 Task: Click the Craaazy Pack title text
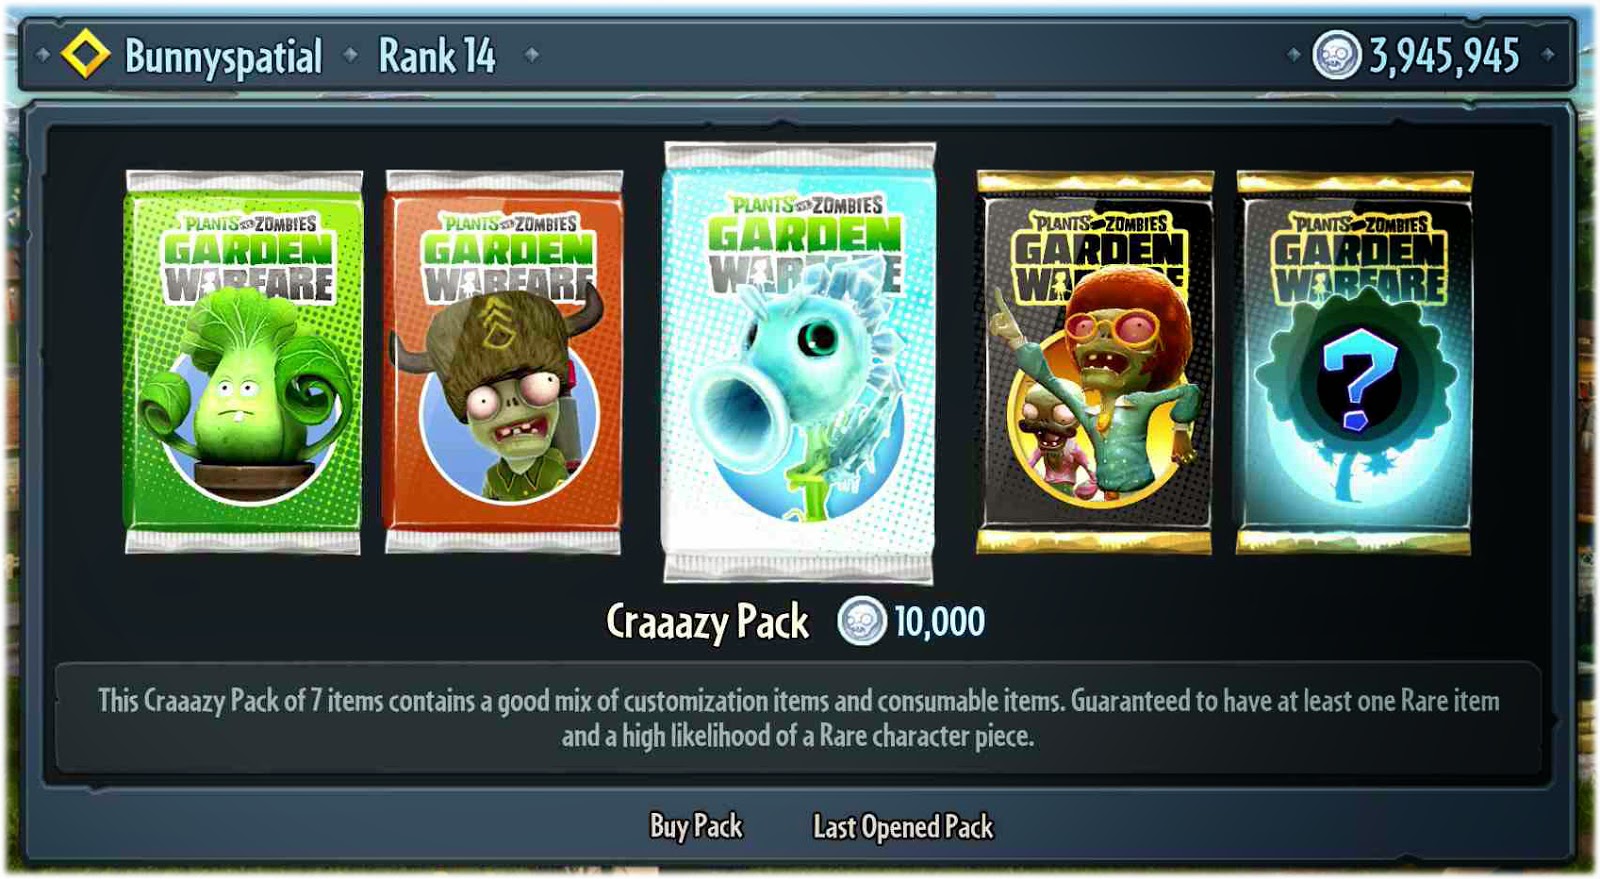point(707,622)
